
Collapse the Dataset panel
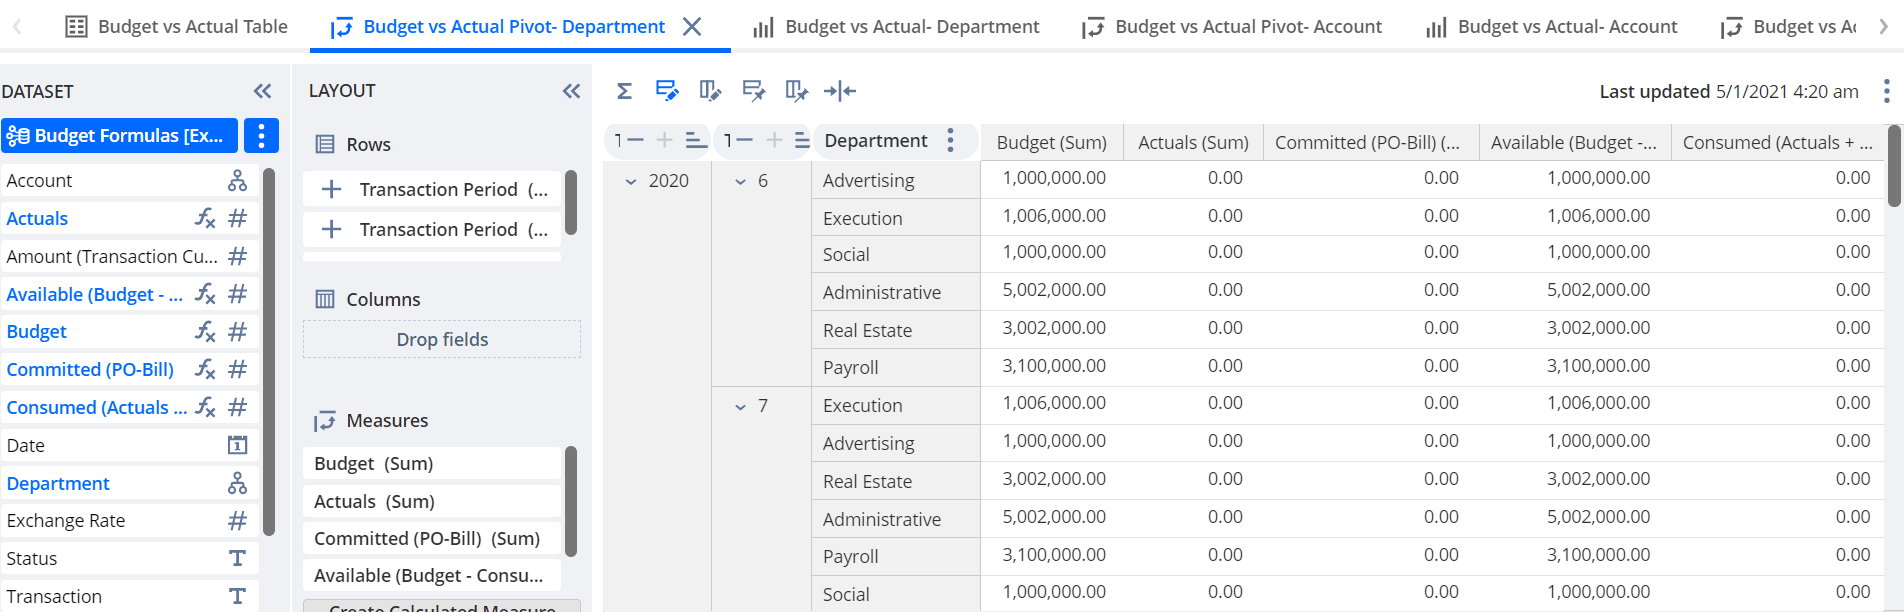tap(262, 91)
